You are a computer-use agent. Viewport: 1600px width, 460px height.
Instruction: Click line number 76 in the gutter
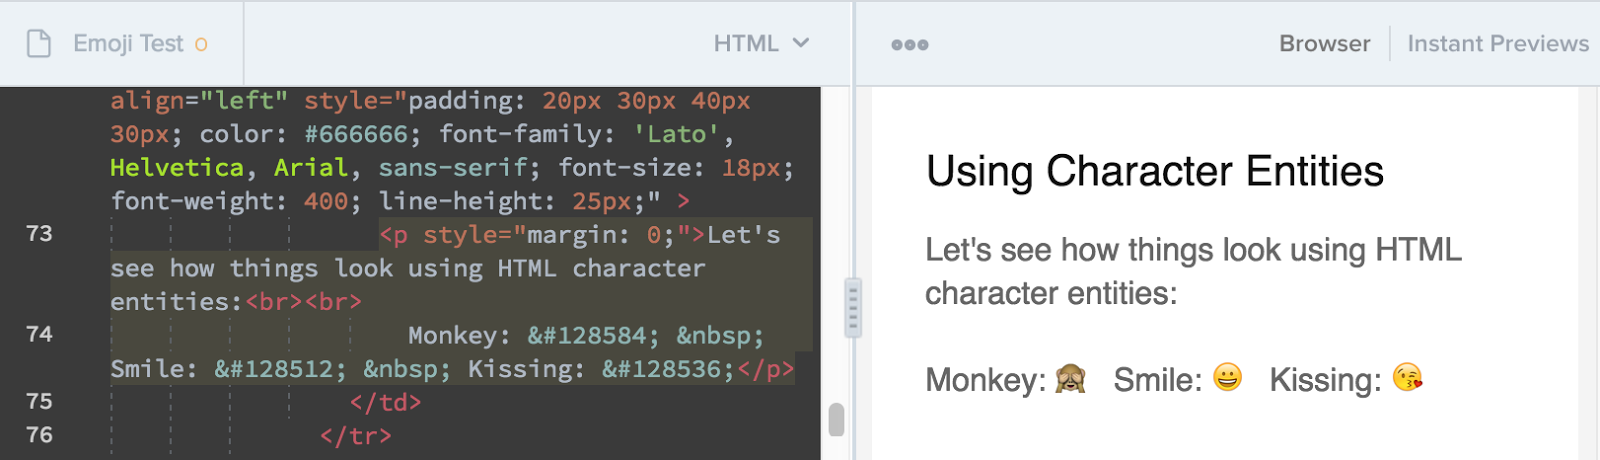pyautogui.click(x=39, y=435)
